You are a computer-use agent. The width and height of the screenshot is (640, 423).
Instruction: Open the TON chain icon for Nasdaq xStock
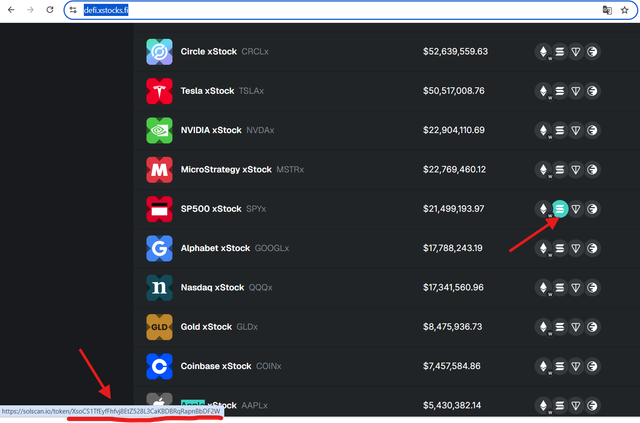click(x=576, y=287)
